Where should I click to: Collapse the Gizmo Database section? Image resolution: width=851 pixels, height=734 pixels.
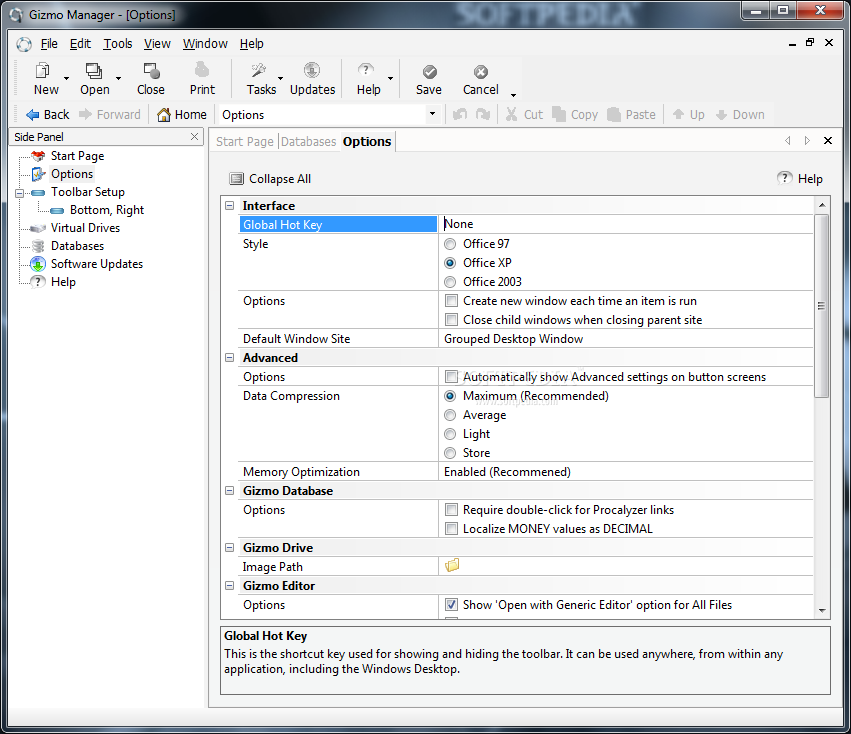pyautogui.click(x=230, y=491)
